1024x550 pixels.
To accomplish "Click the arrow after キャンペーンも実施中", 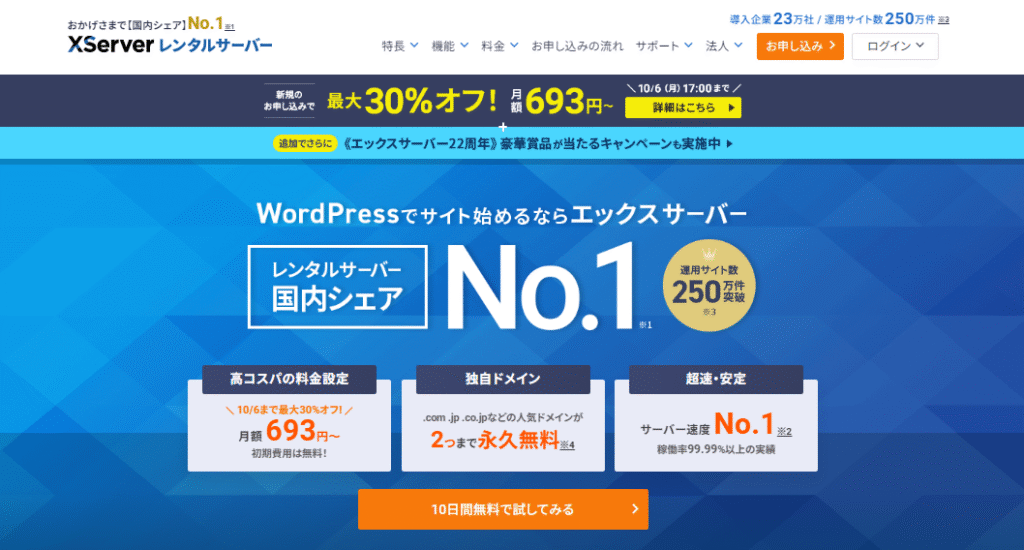I will (729, 144).
